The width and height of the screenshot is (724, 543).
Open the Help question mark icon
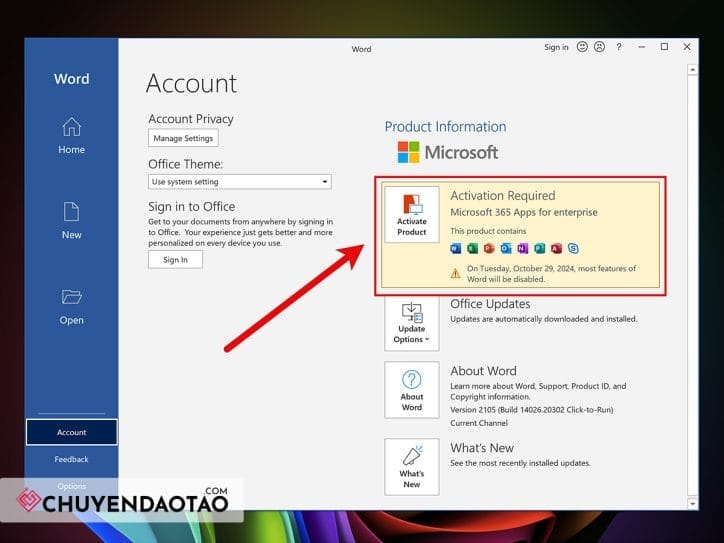[619, 47]
